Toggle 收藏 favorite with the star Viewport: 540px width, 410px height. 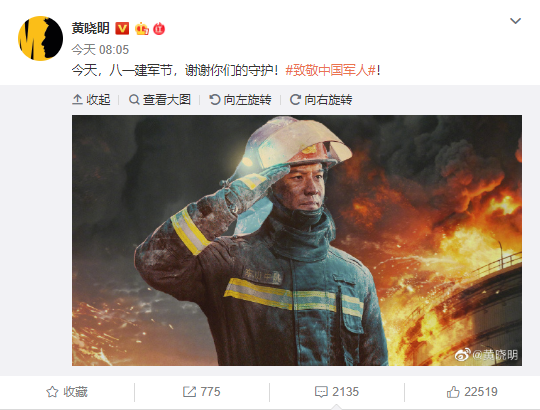[x=67, y=392]
